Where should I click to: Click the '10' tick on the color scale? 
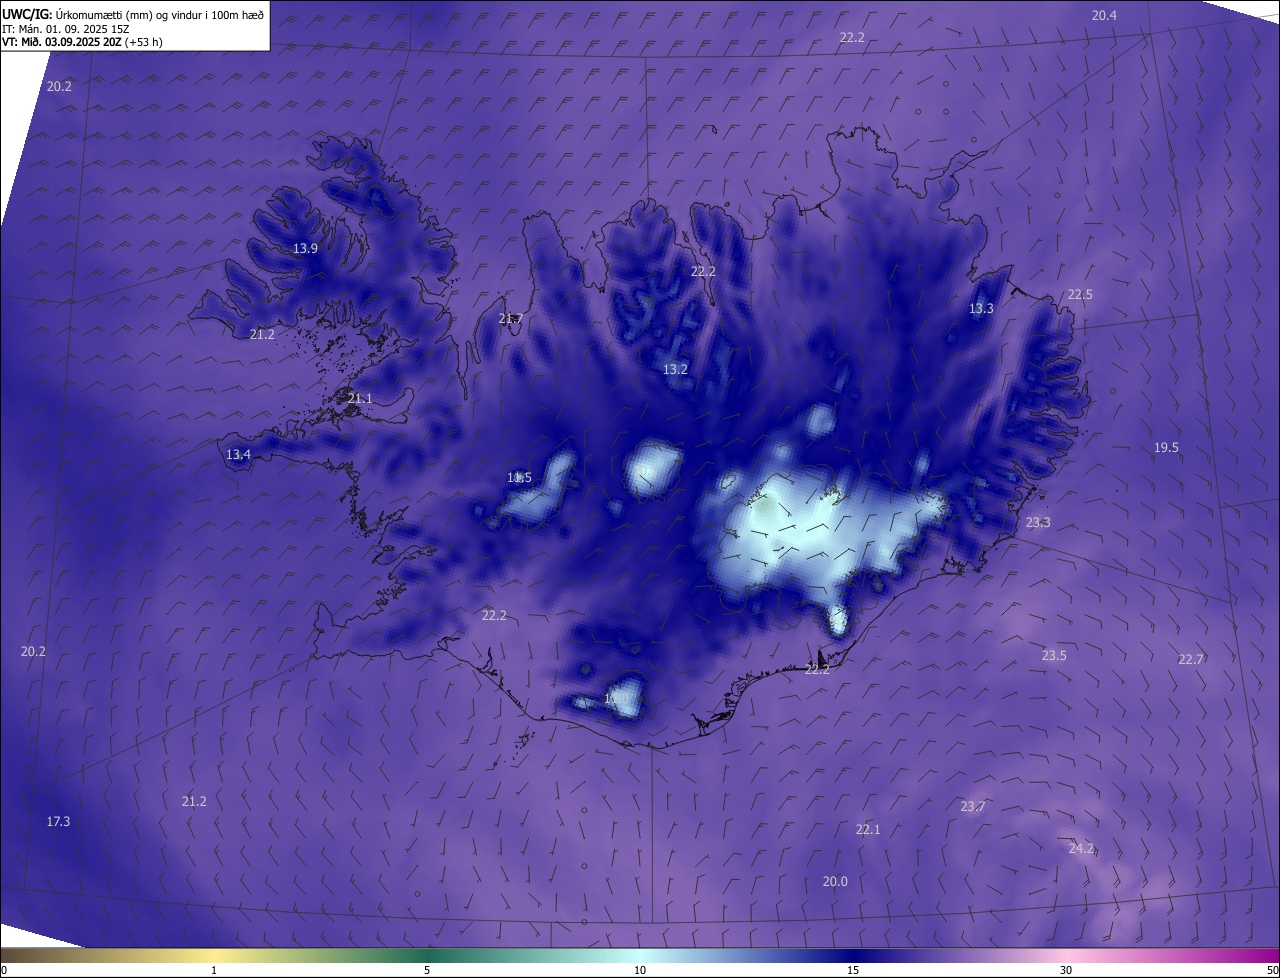640,971
